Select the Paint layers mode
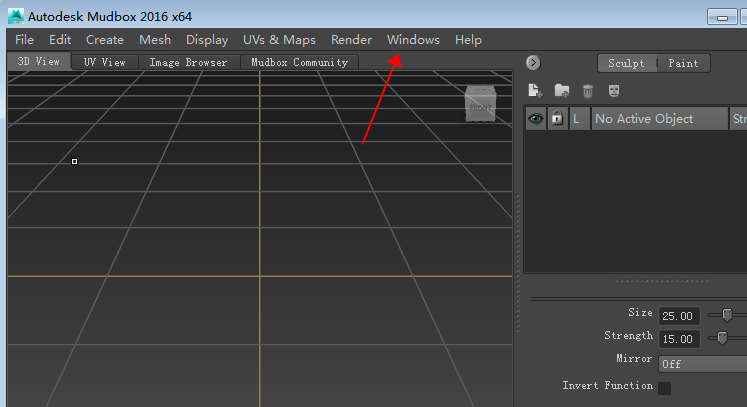Screen dimensions: 747x407 [683, 63]
